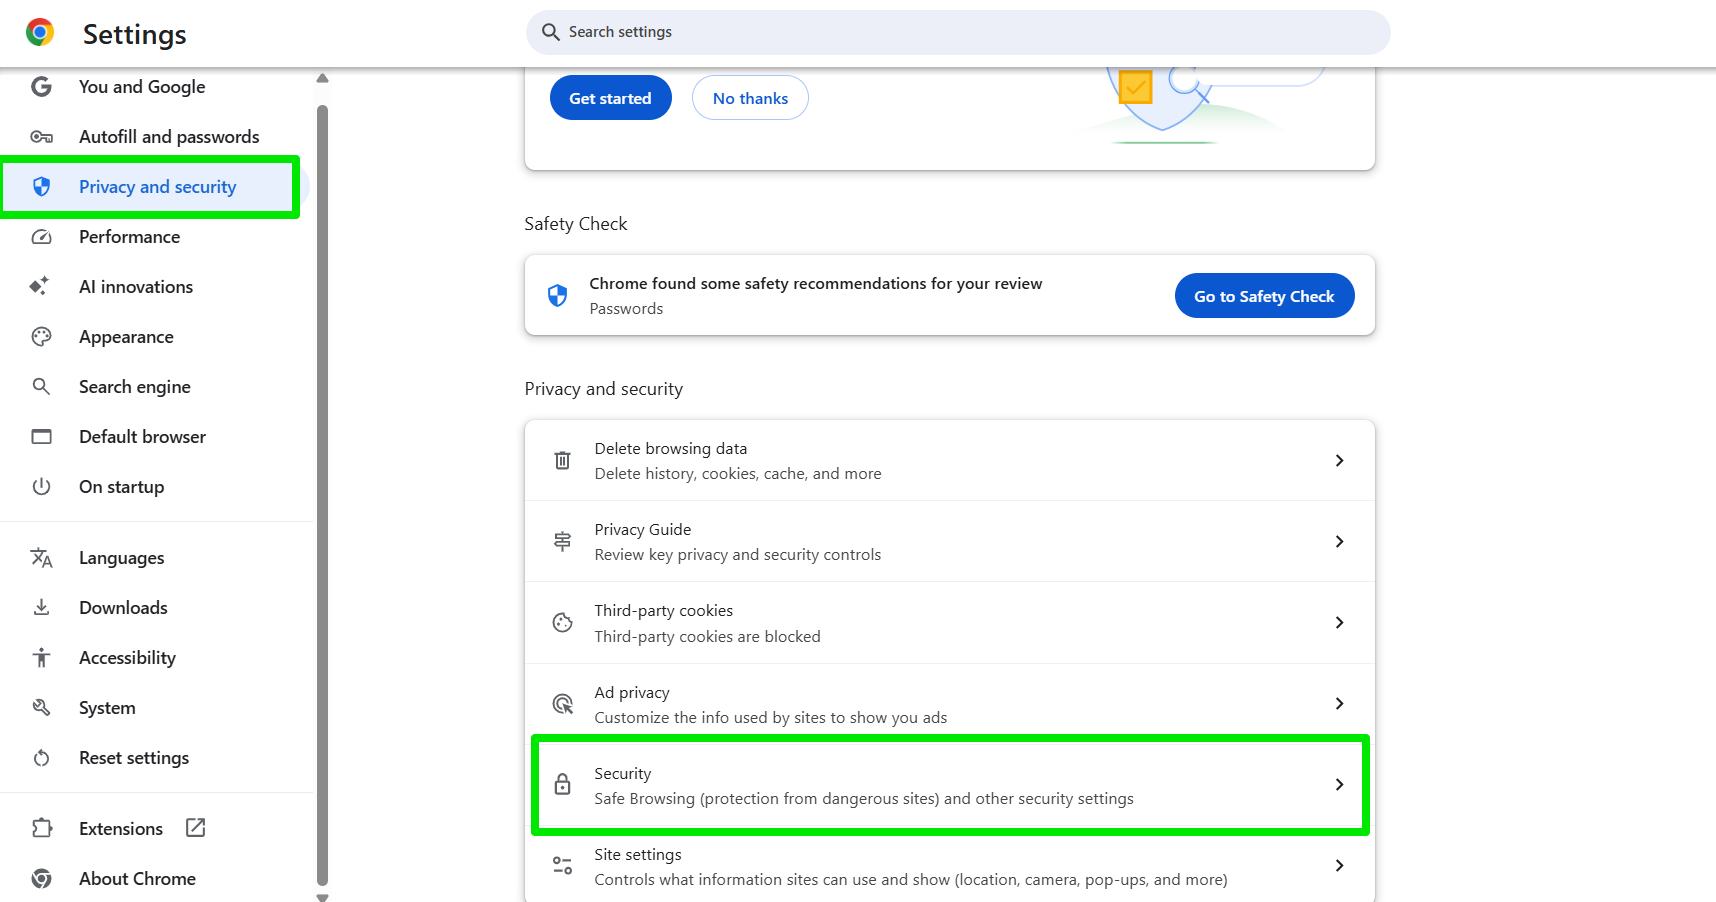The width and height of the screenshot is (1716, 902).
Task: Click the Extensions external link icon
Action: [x=196, y=828]
